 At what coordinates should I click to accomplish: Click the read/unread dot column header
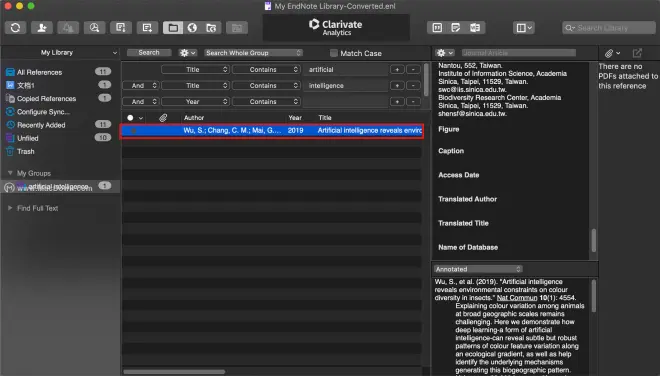click(130, 118)
